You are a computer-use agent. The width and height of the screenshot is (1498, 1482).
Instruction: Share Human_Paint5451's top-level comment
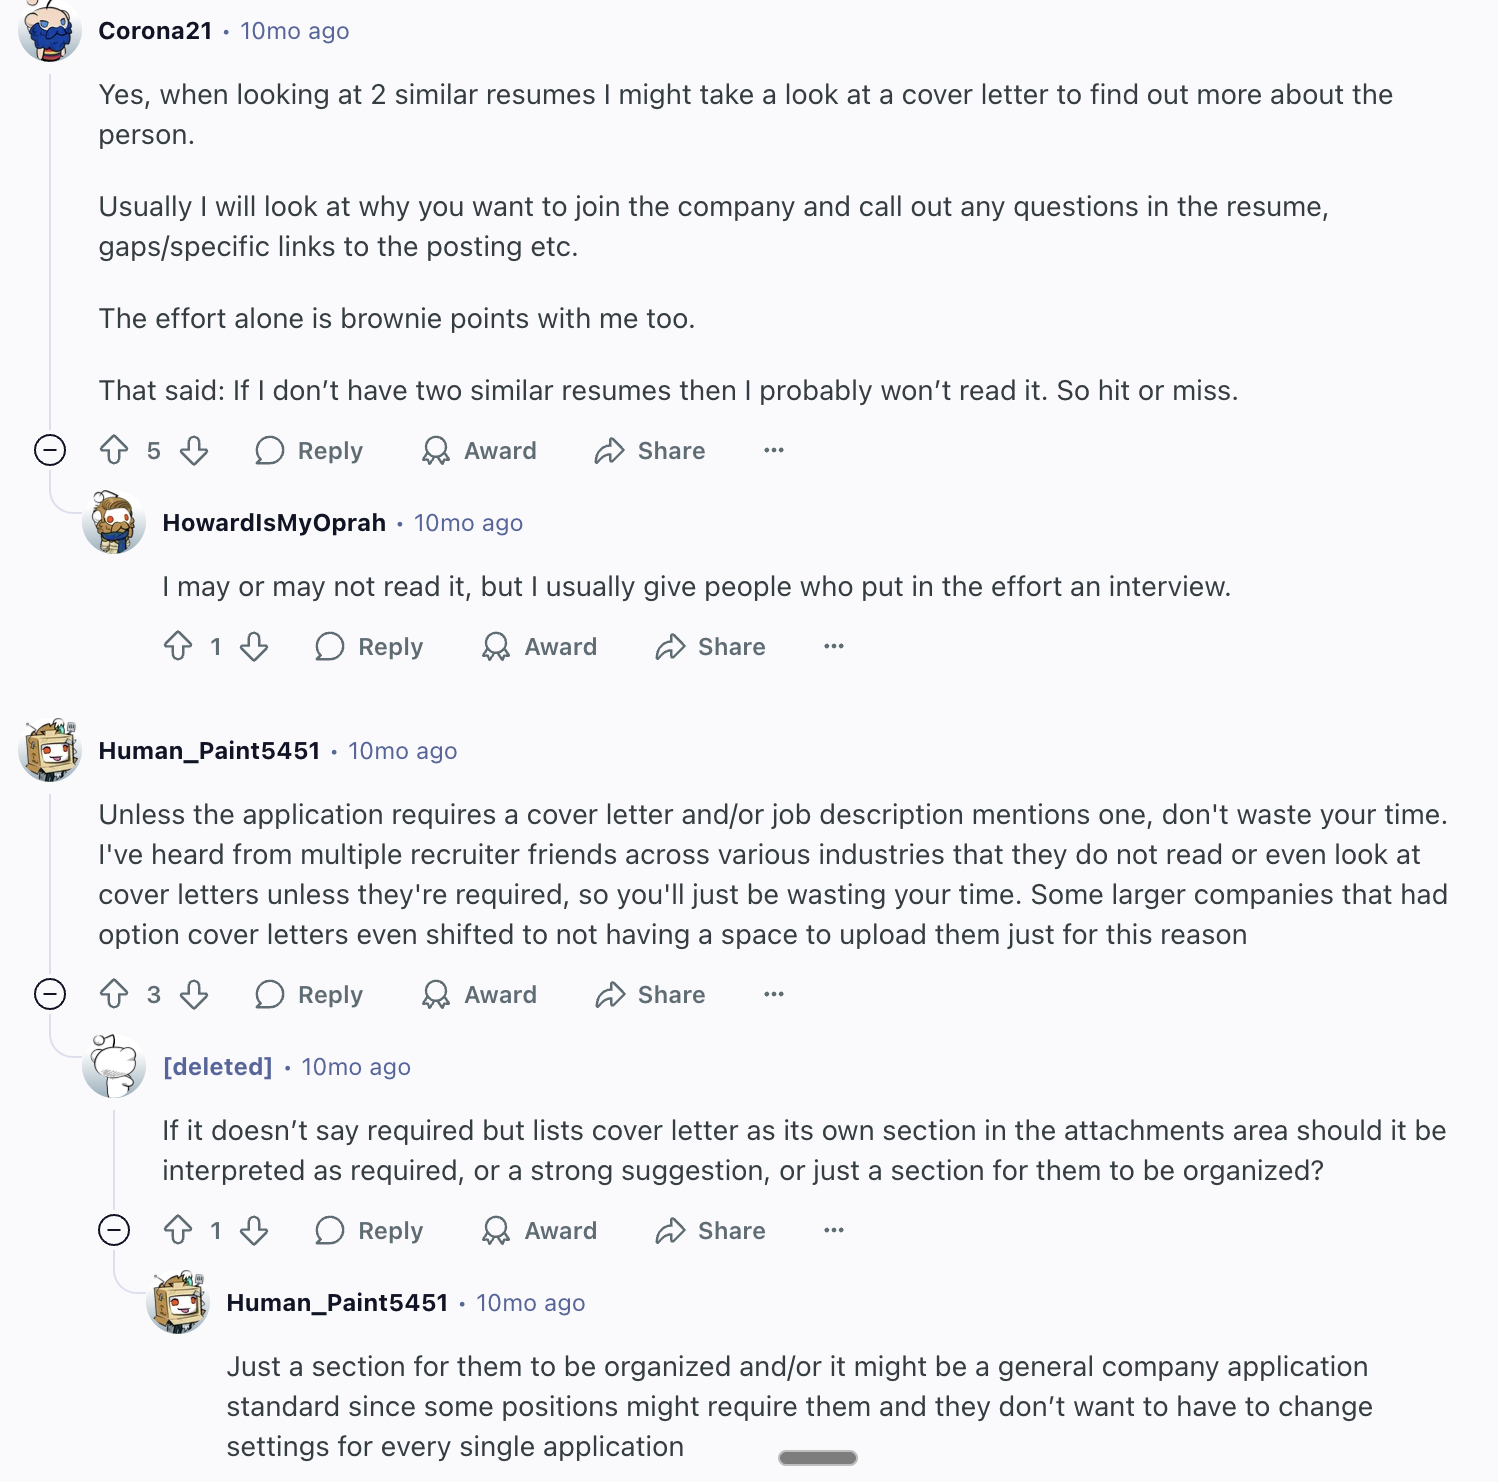[651, 995]
